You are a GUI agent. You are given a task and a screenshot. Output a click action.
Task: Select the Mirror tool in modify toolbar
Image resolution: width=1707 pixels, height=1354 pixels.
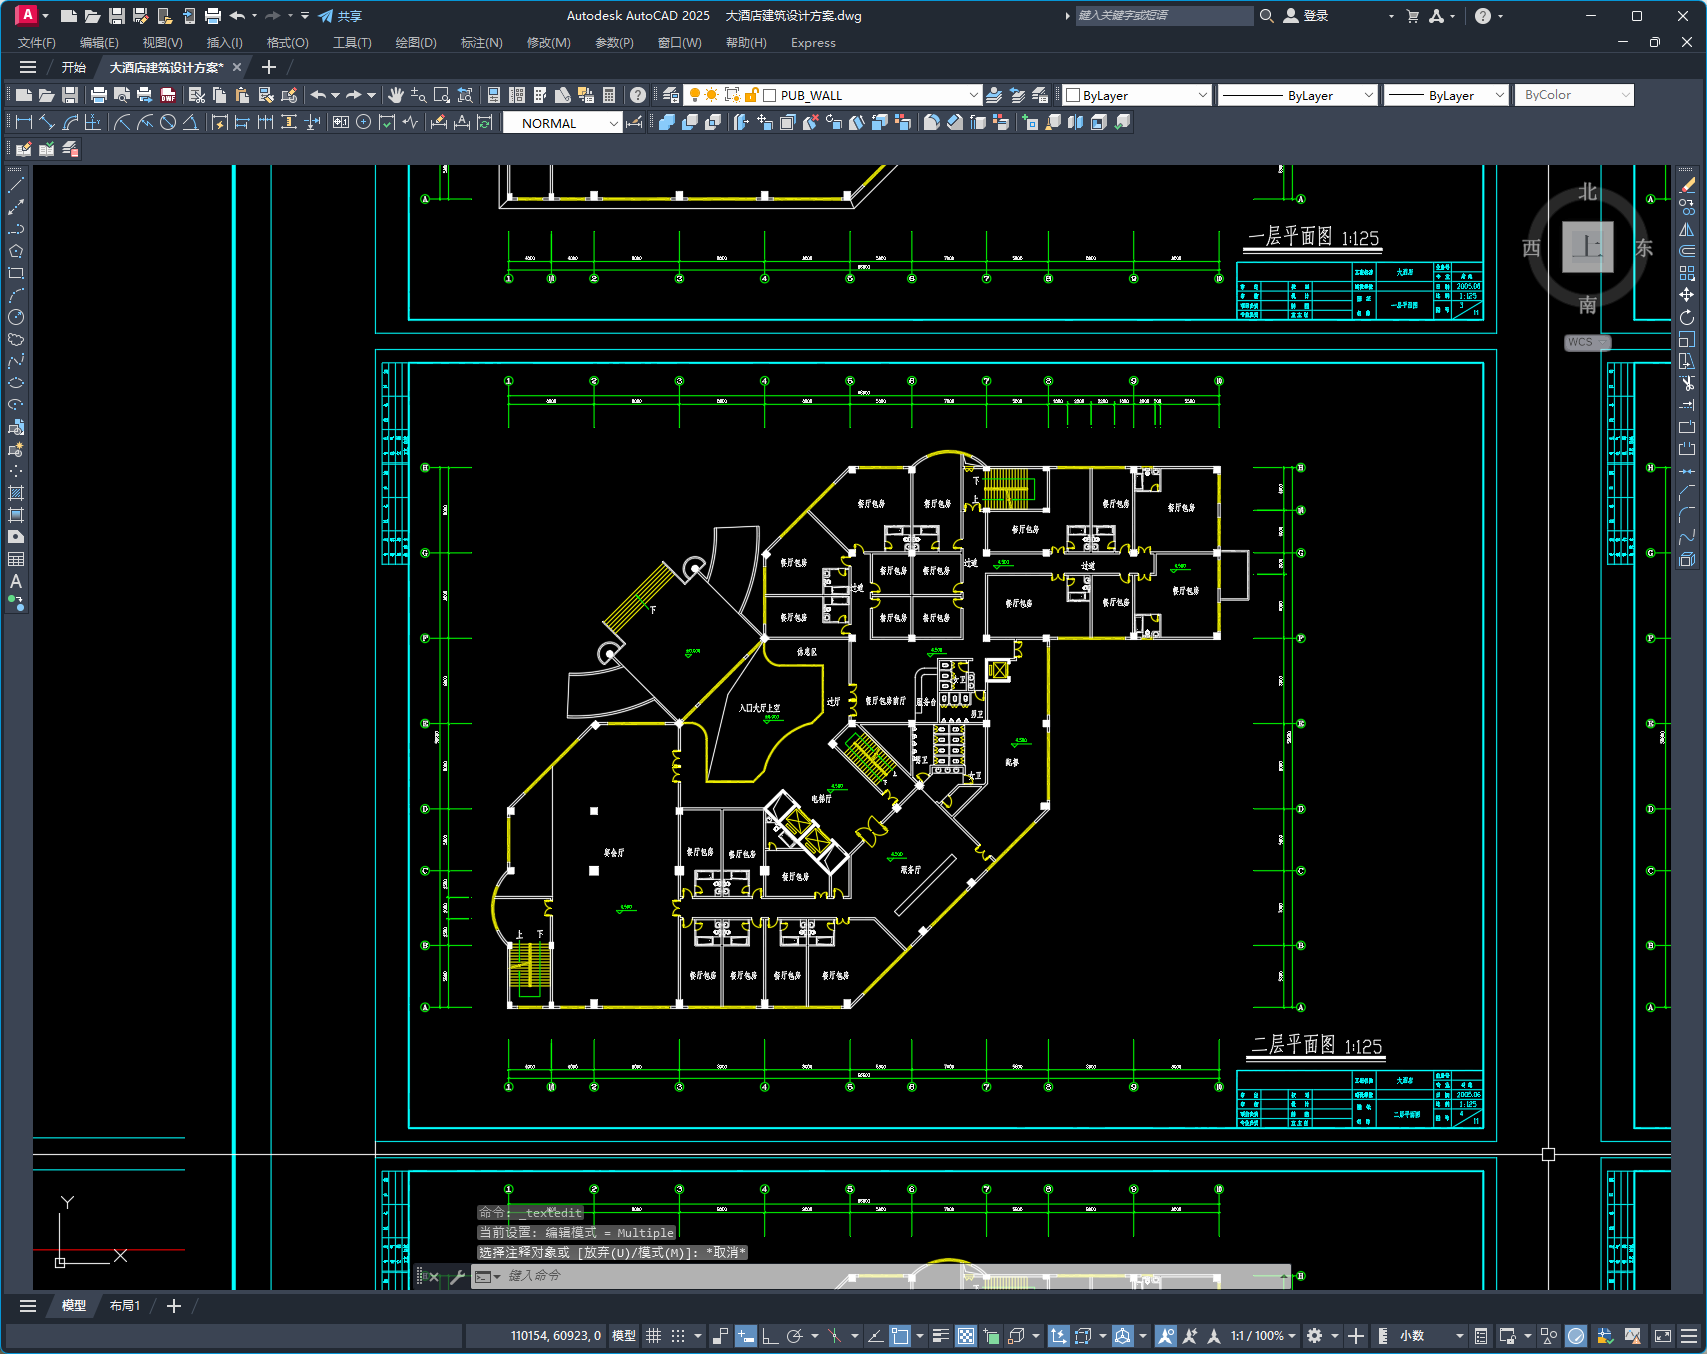(1687, 229)
